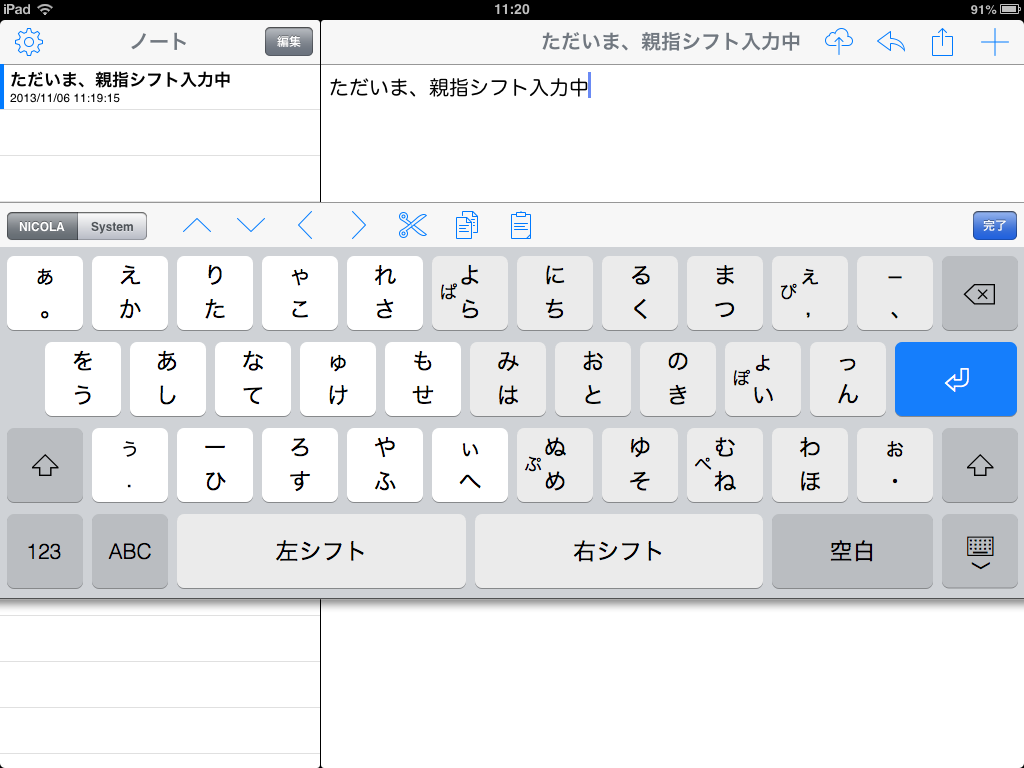Move cursor right with the right chevron
This screenshot has height=768, width=1024.
coord(359,226)
